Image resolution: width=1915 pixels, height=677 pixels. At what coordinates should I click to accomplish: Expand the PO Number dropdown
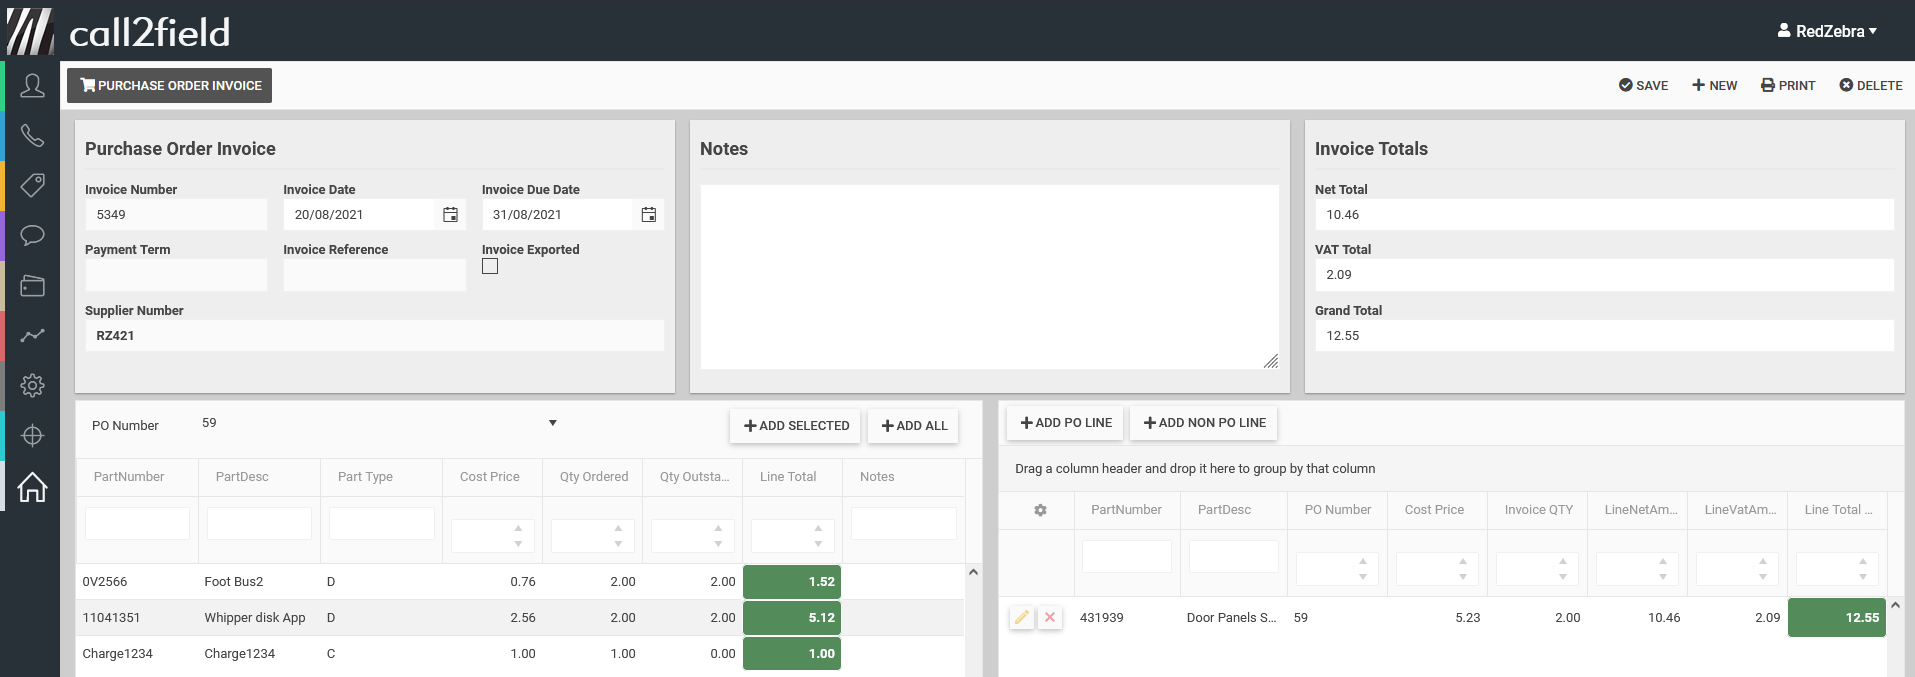(x=552, y=423)
